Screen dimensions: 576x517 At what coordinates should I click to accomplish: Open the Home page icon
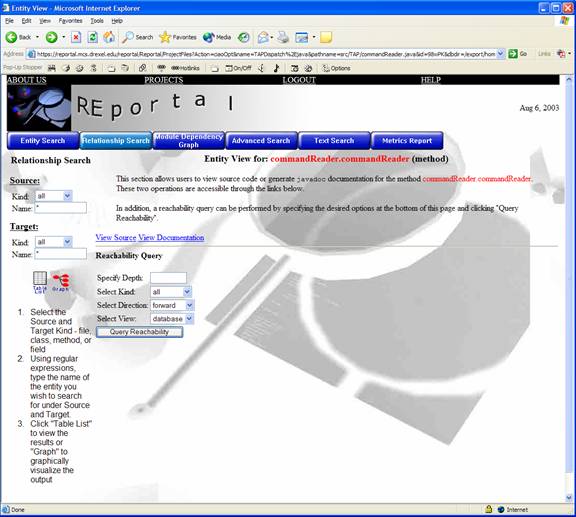[x=109, y=37]
